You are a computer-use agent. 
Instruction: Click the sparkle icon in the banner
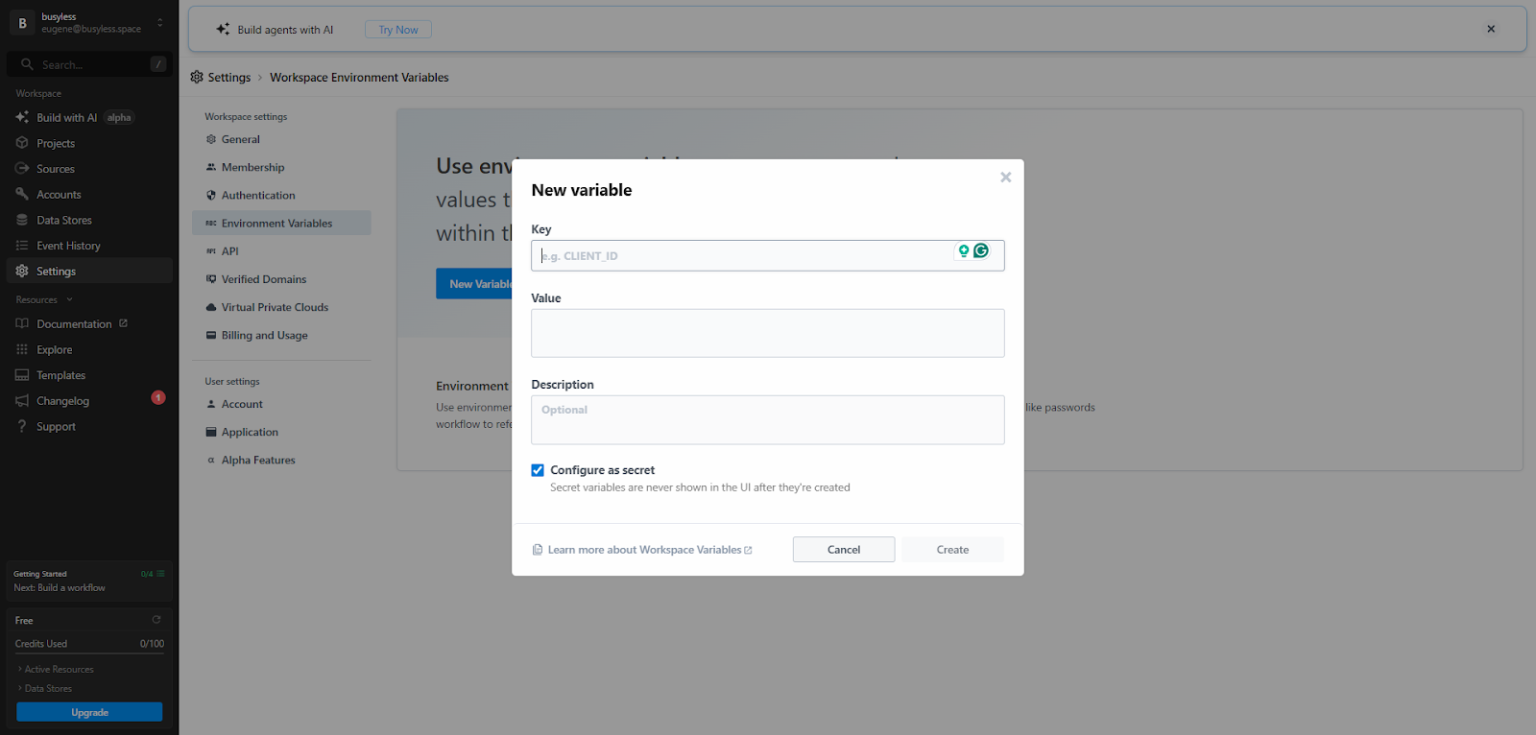click(223, 30)
